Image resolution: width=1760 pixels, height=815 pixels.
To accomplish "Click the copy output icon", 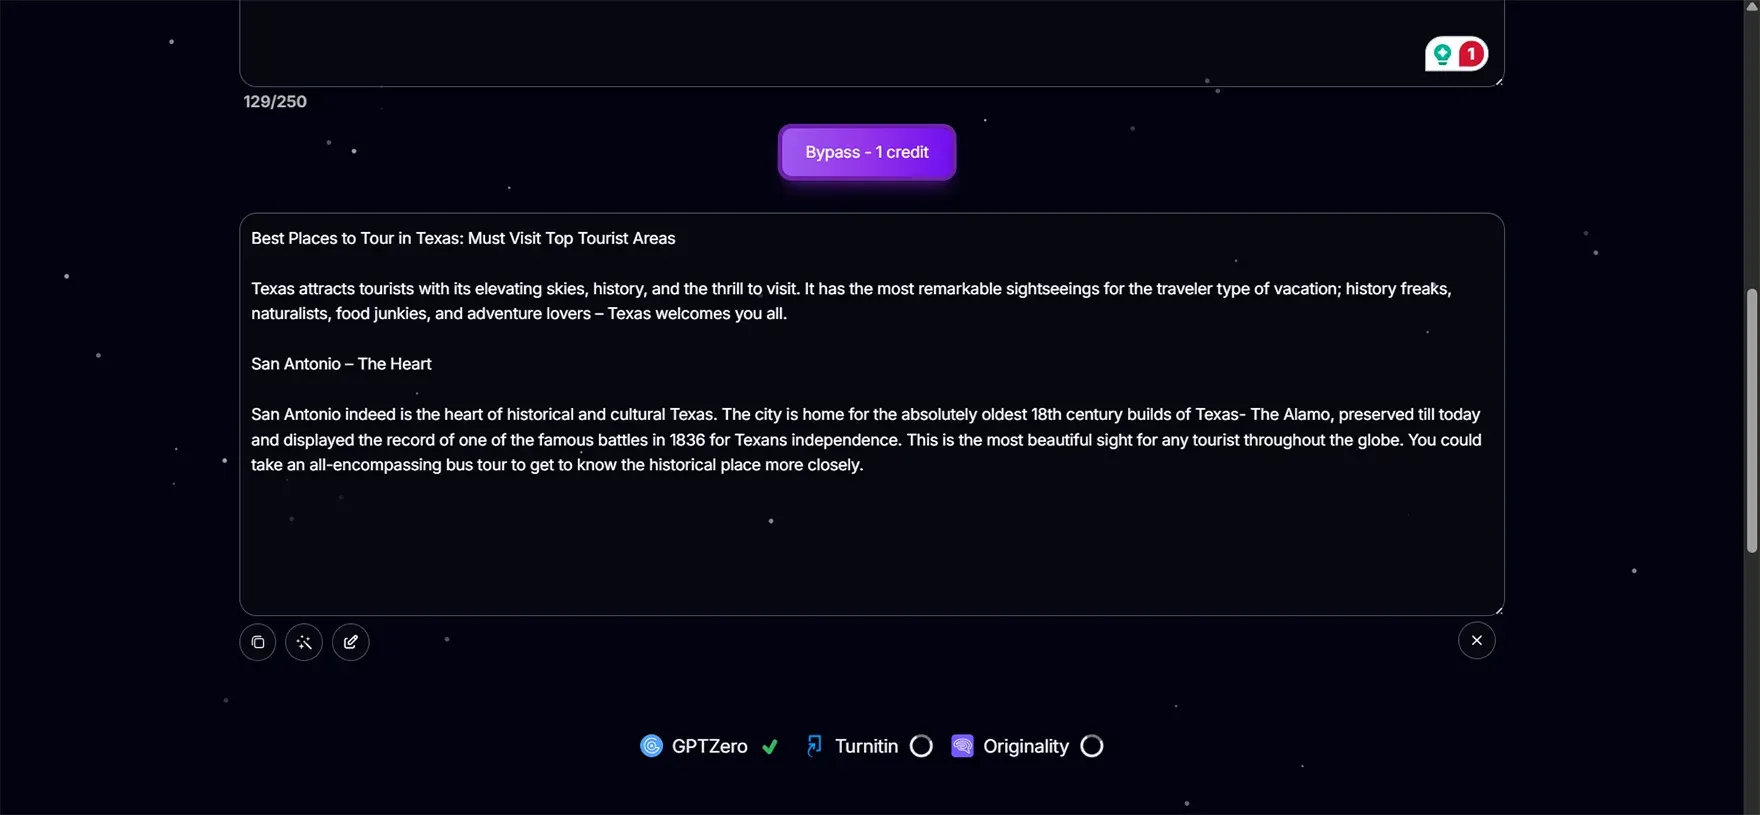I will [x=257, y=641].
